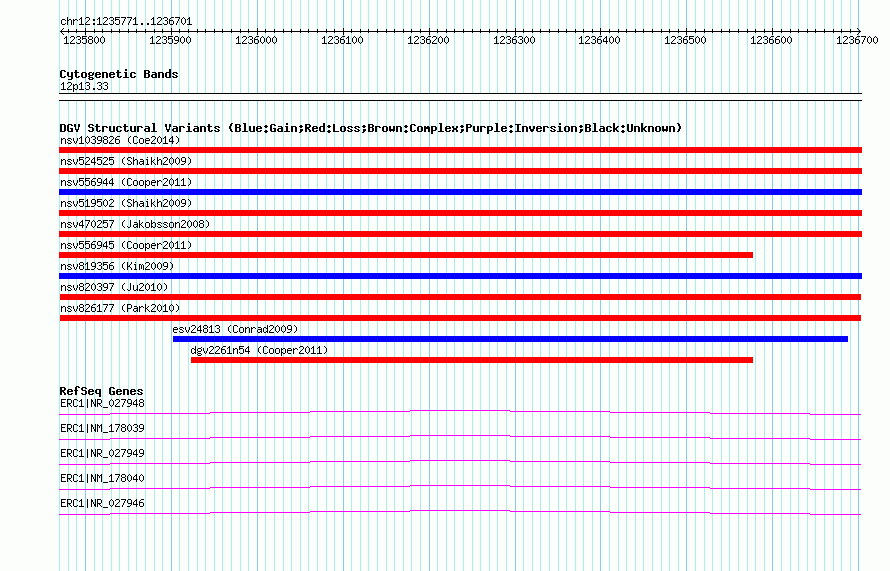The image size is (890, 571).
Task: Click the magenta line for ERC1|NM_178039
Action: (x=460, y=437)
